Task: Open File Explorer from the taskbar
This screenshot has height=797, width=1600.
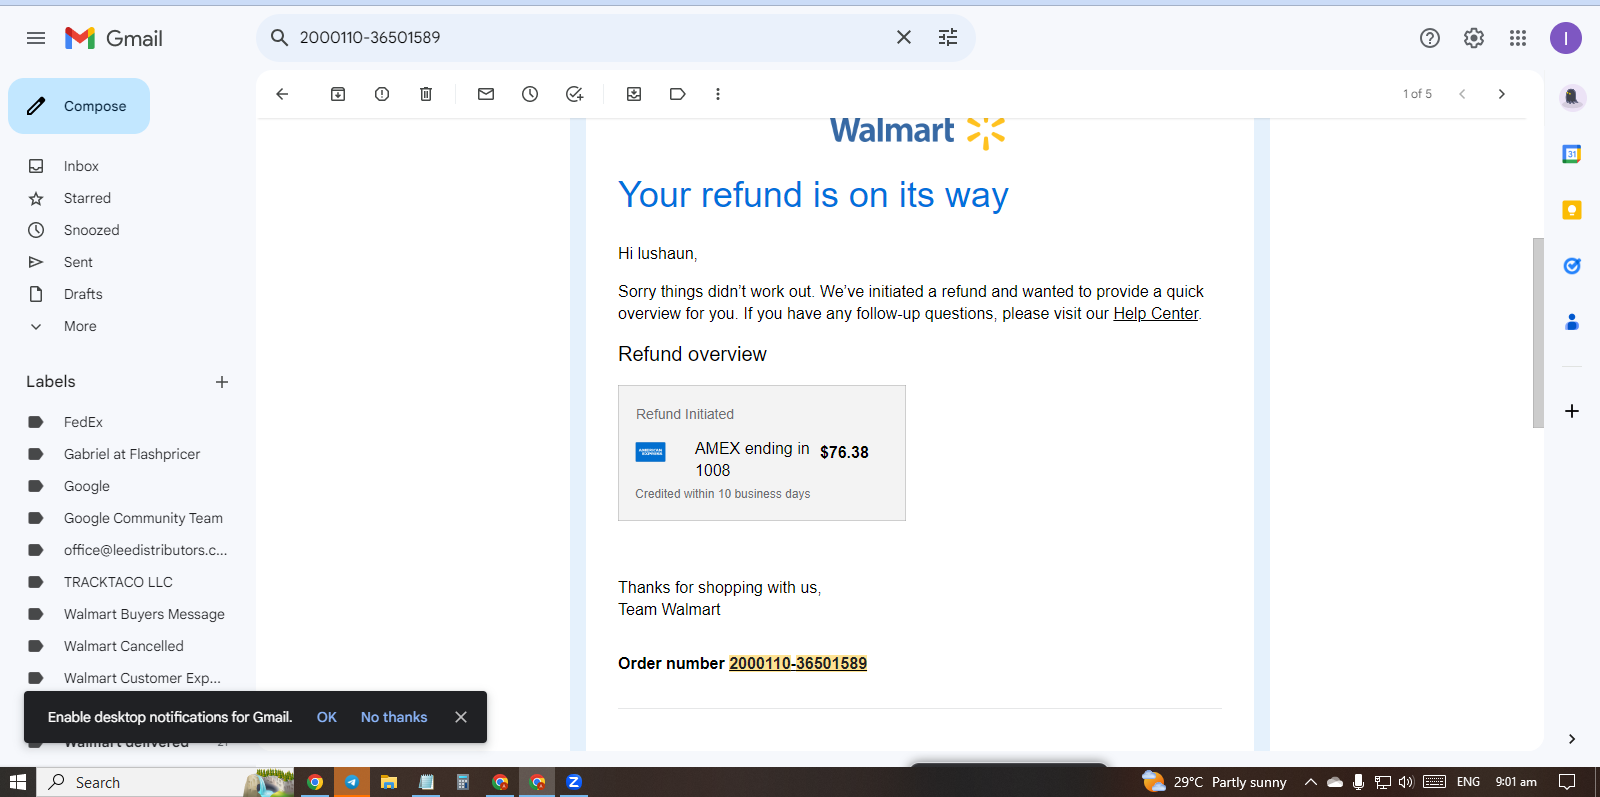Action: [x=389, y=782]
